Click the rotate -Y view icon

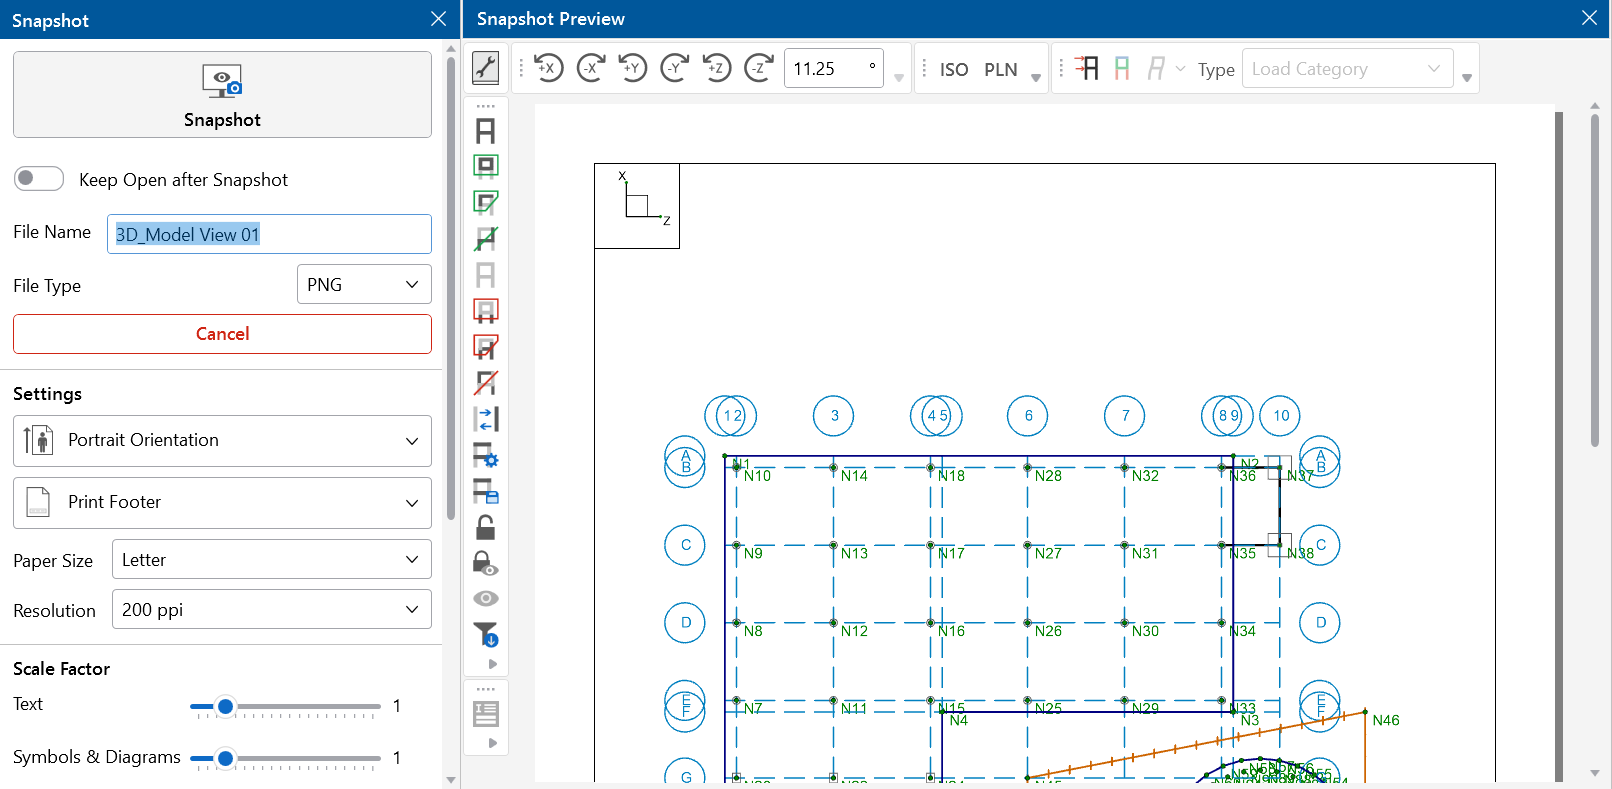pos(675,68)
